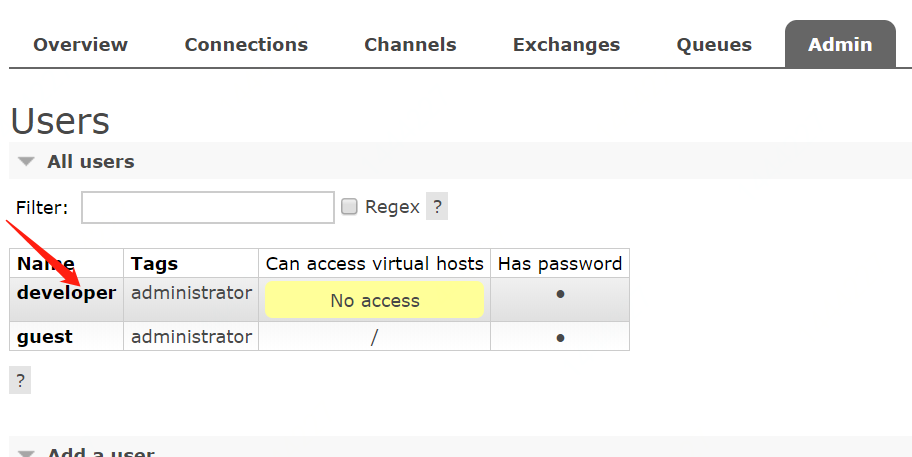Open the guest user details
This screenshot has width=912, height=457.
tap(45, 337)
